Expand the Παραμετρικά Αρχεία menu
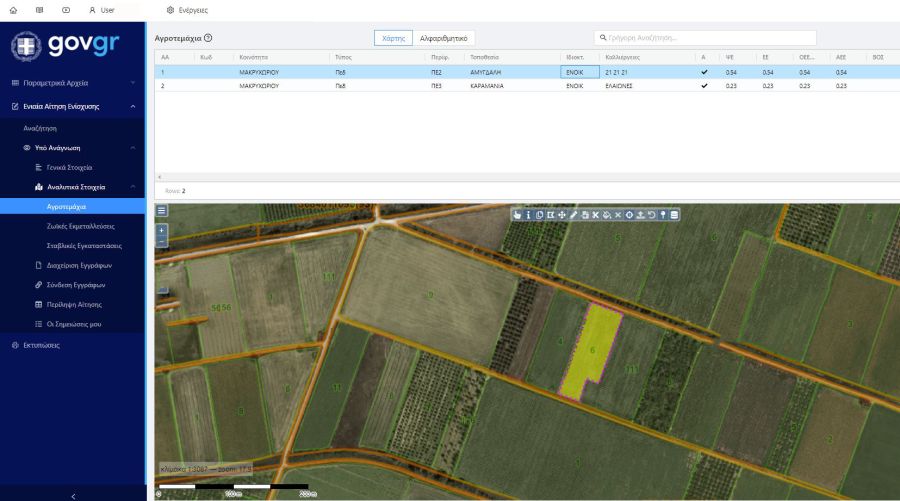The width and height of the screenshot is (900, 501). click(133, 83)
